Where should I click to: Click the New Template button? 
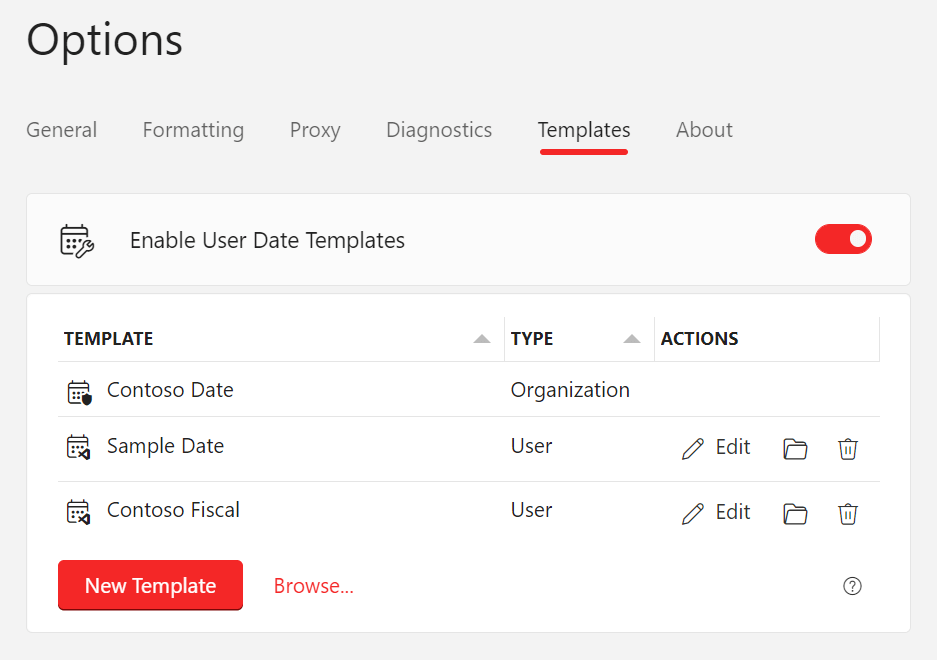(x=151, y=585)
